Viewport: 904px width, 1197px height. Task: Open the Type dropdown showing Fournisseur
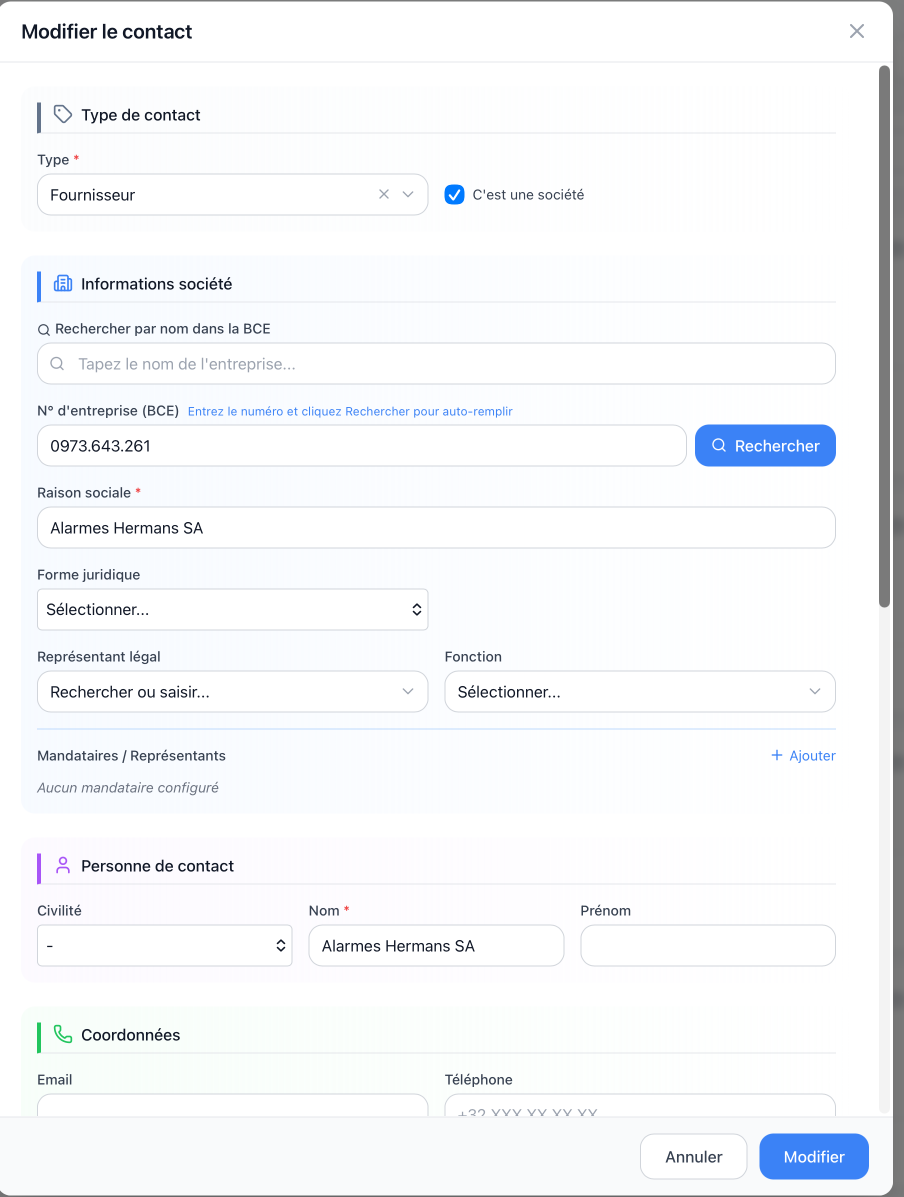click(x=408, y=195)
